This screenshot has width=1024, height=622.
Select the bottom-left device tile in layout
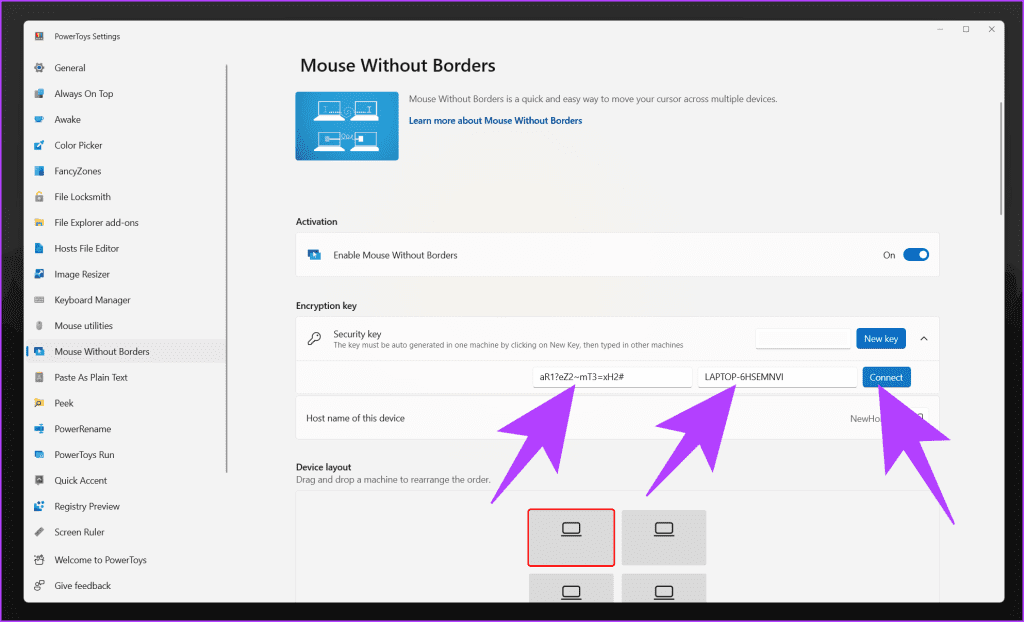[x=571, y=588]
